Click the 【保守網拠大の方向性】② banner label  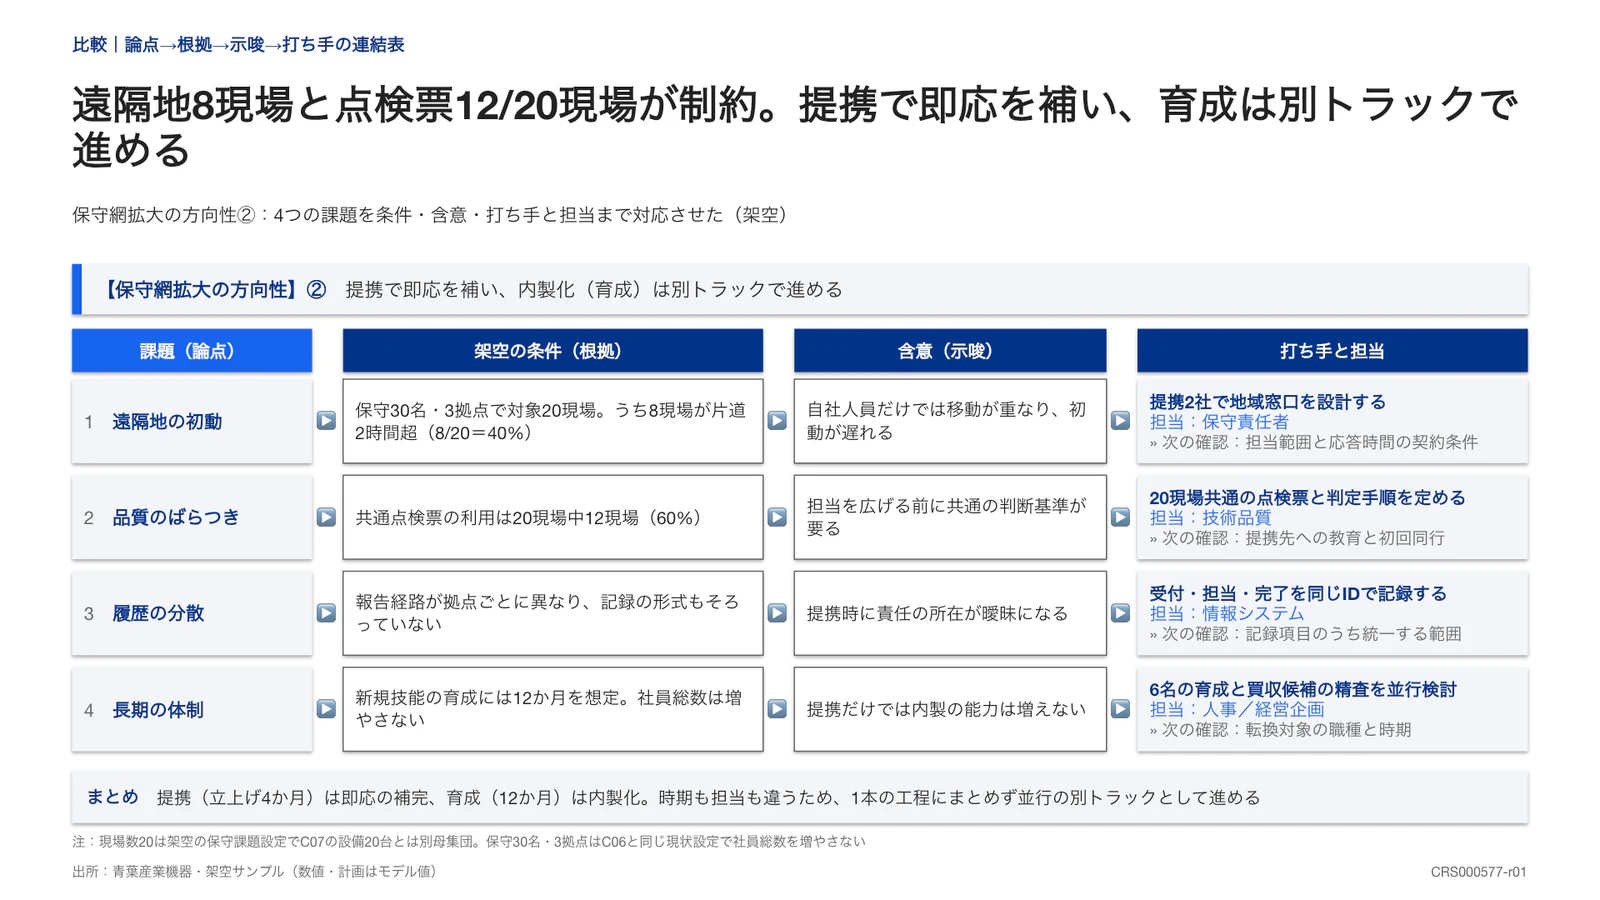tap(213, 290)
